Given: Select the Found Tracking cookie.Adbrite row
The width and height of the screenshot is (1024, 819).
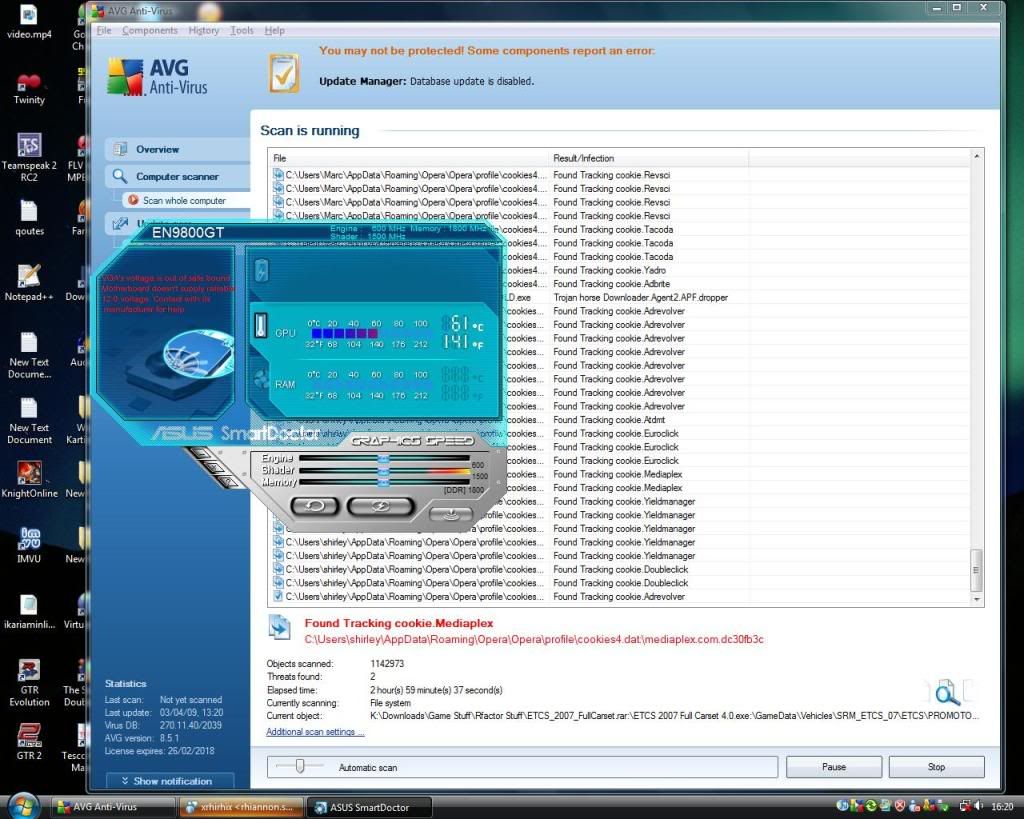Looking at the screenshot, I should (x=620, y=283).
